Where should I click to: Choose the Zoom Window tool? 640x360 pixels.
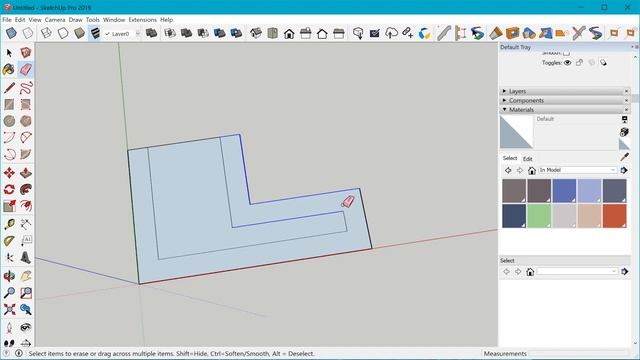pos(26,293)
